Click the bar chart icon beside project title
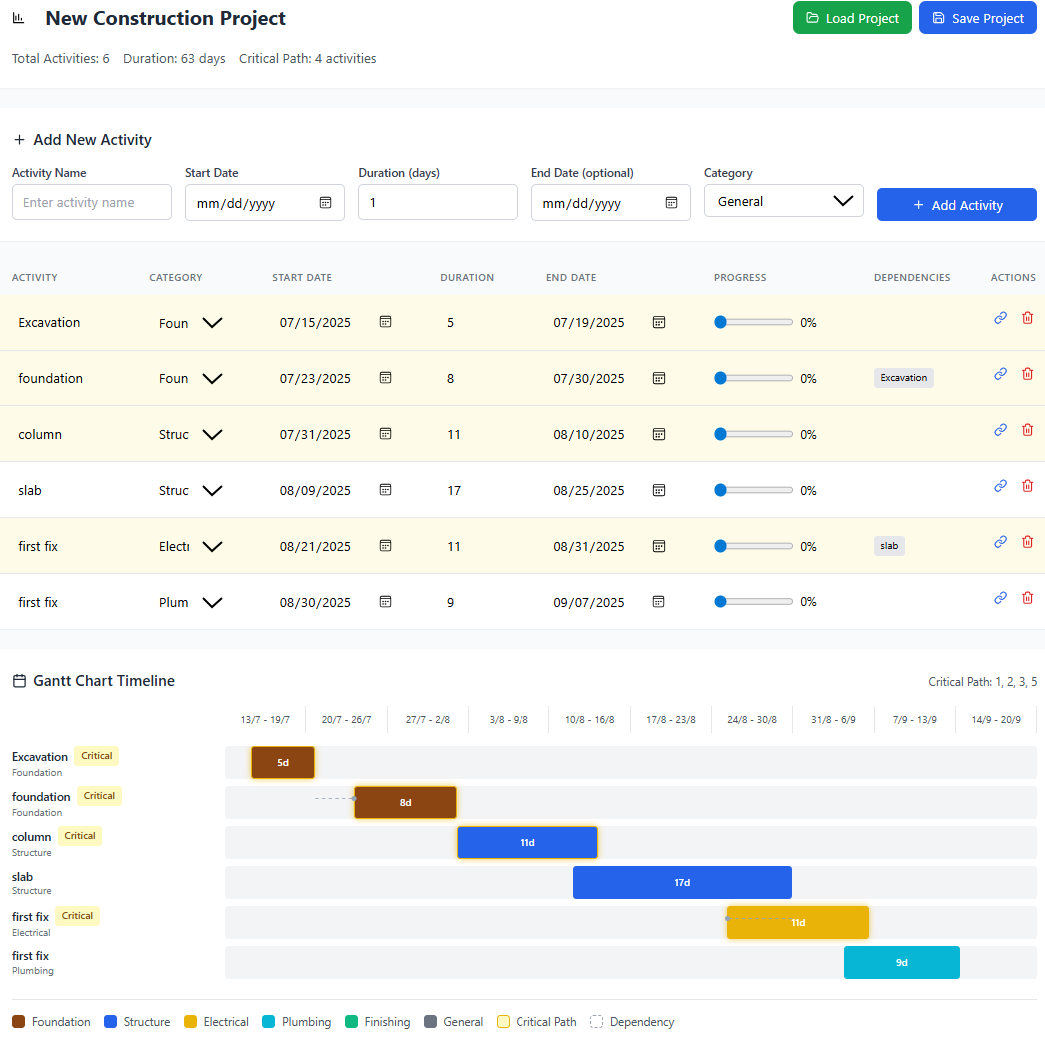This screenshot has width=1045, height=1047. 17,17
